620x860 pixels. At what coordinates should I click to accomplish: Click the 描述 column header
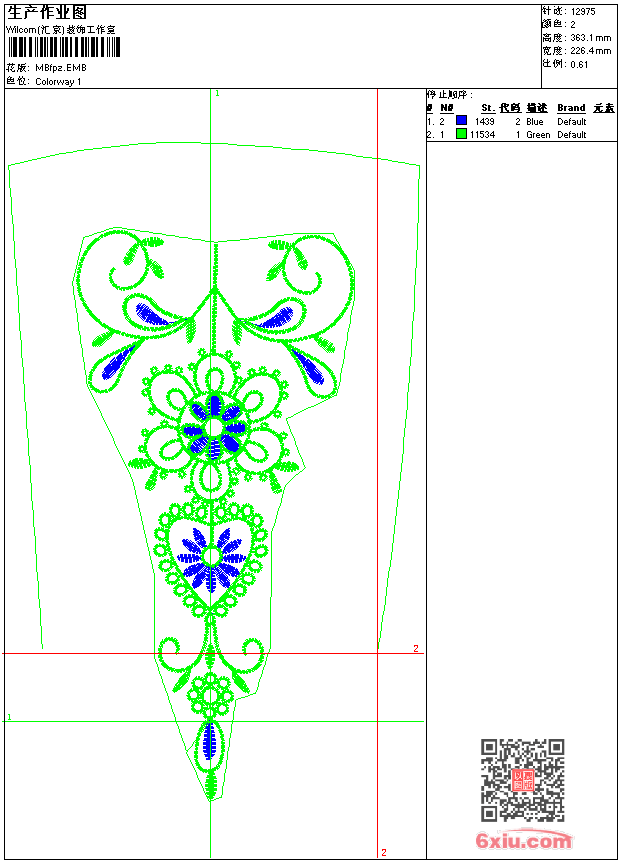click(x=537, y=108)
